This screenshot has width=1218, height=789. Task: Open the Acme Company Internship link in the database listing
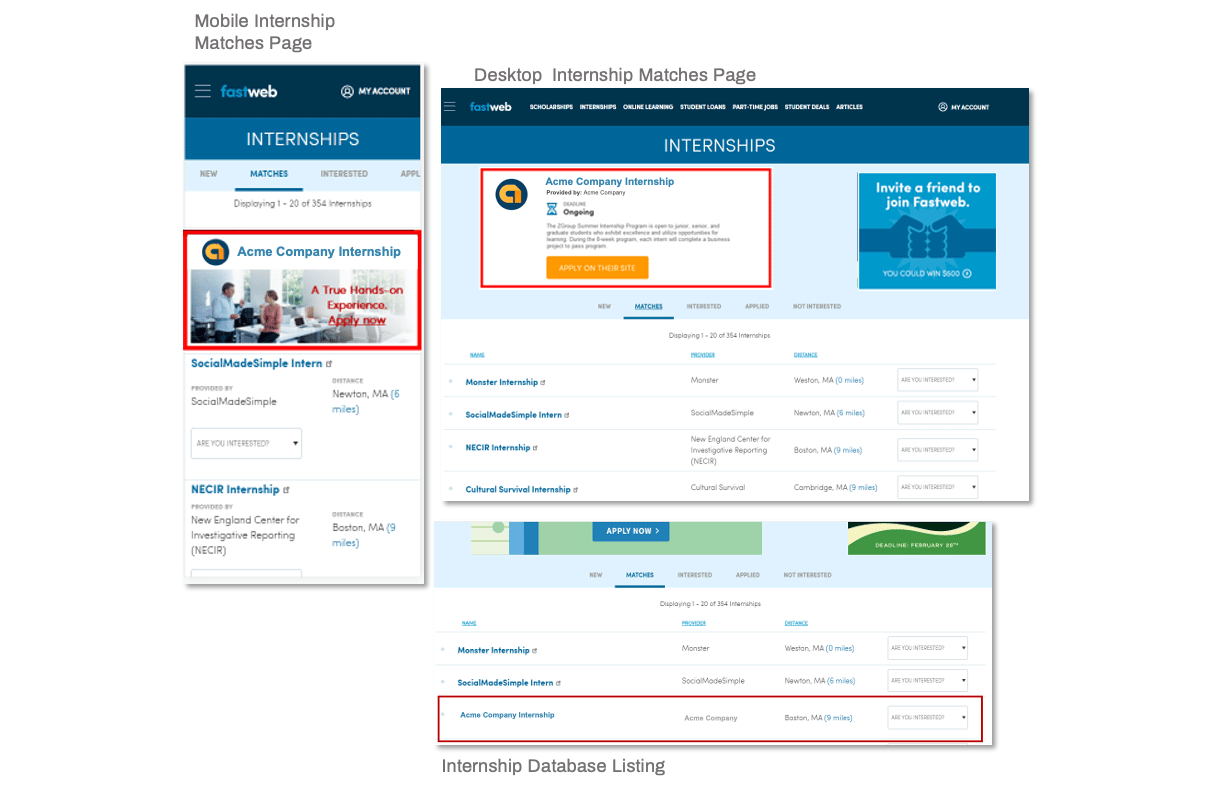507,715
